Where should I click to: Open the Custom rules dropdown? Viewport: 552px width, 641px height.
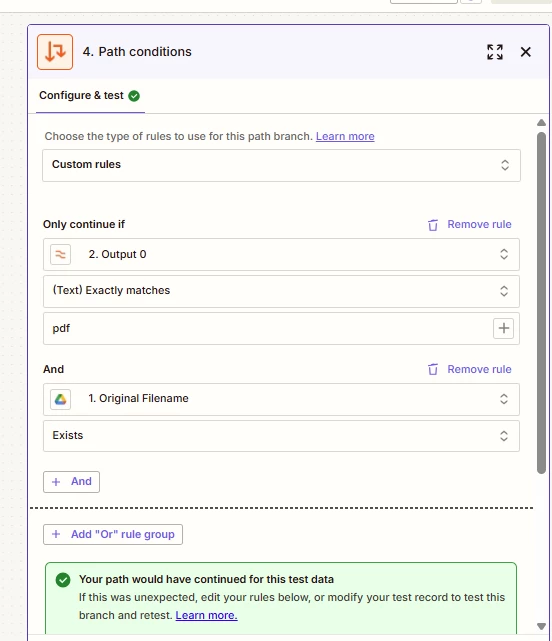click(x=281, y=165)
